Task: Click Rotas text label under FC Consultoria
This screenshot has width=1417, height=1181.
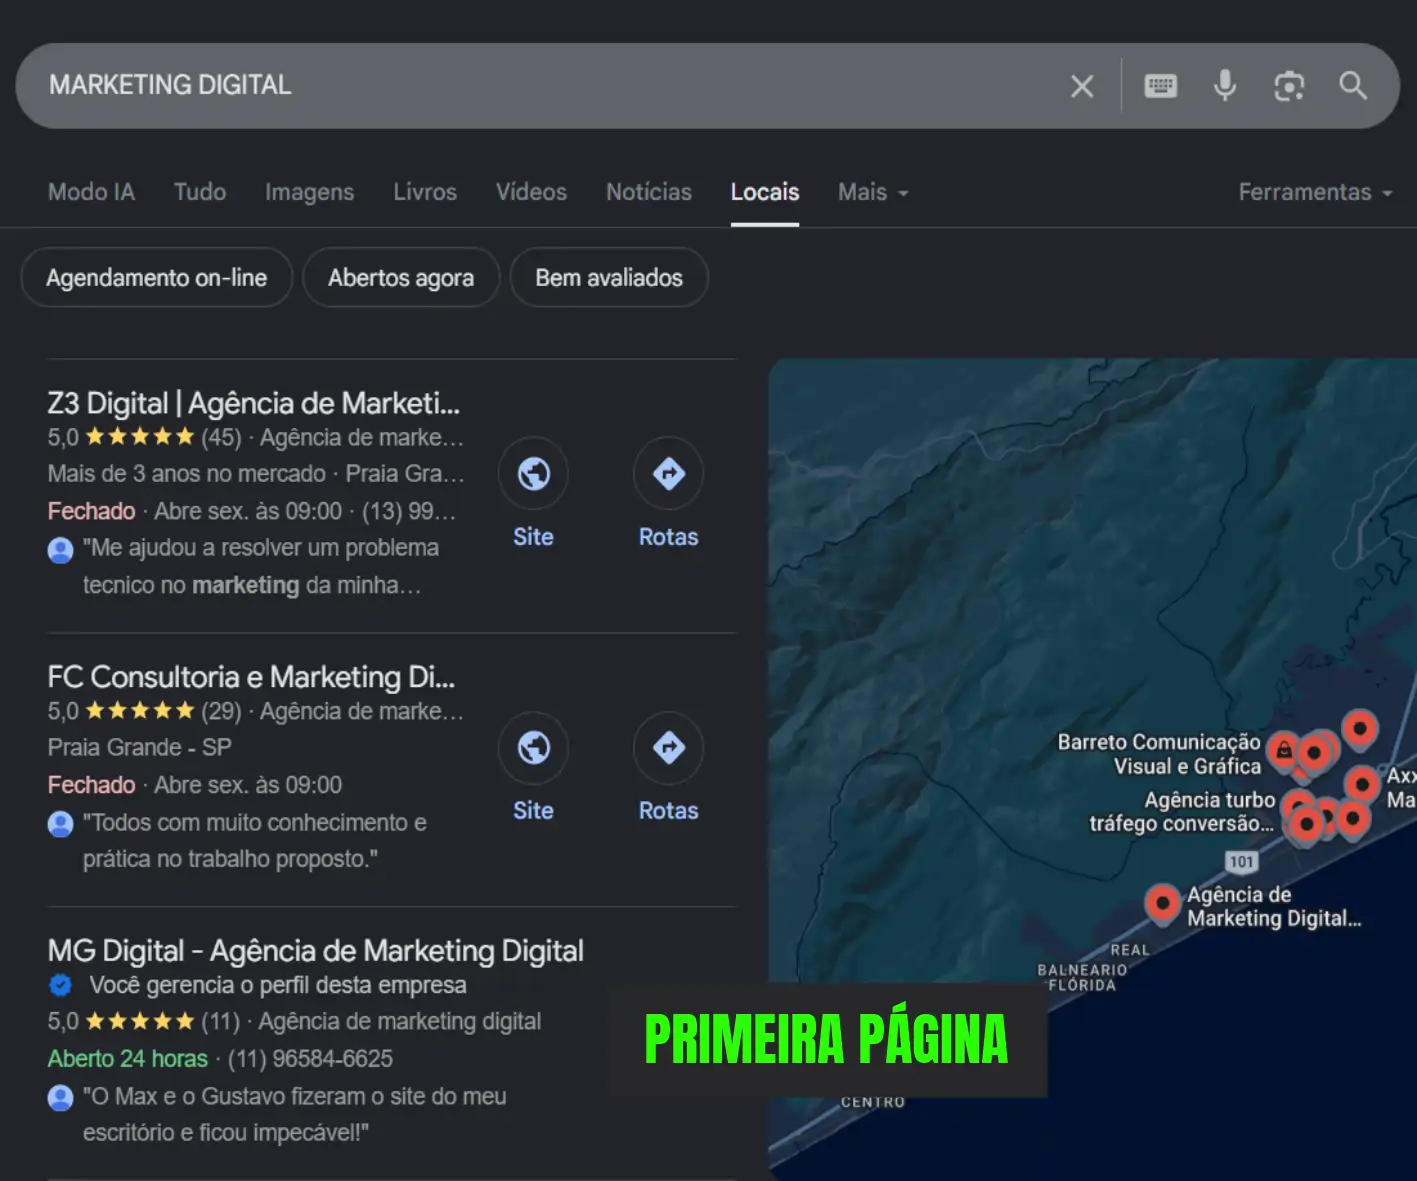Action: pos(668,811)
